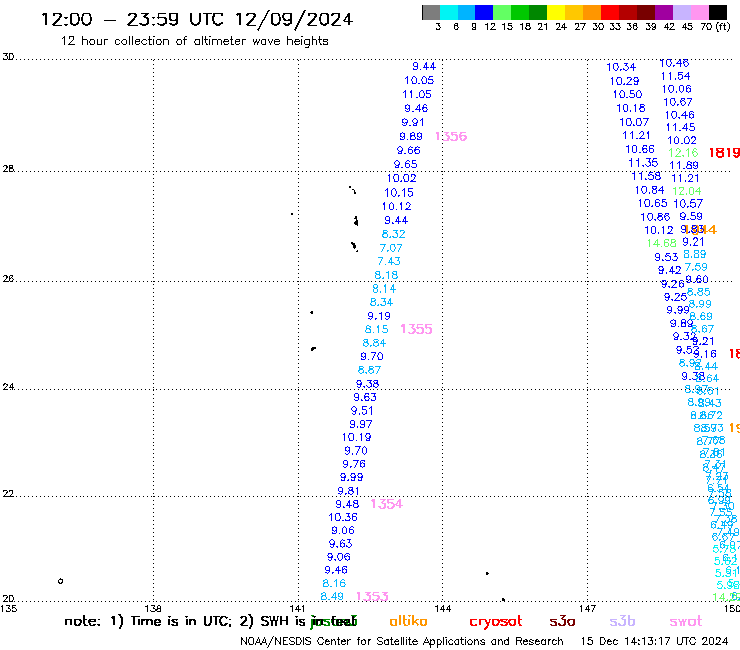The image size is (740, 650).
Task: Click the purple 42 ft legend swatch
Action: pos(664,12)
